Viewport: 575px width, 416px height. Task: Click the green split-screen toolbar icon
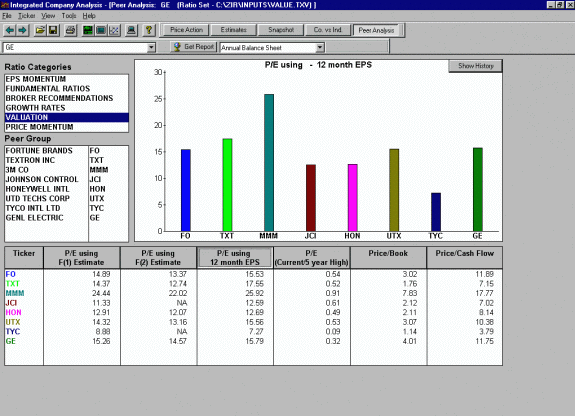[88, 30]
